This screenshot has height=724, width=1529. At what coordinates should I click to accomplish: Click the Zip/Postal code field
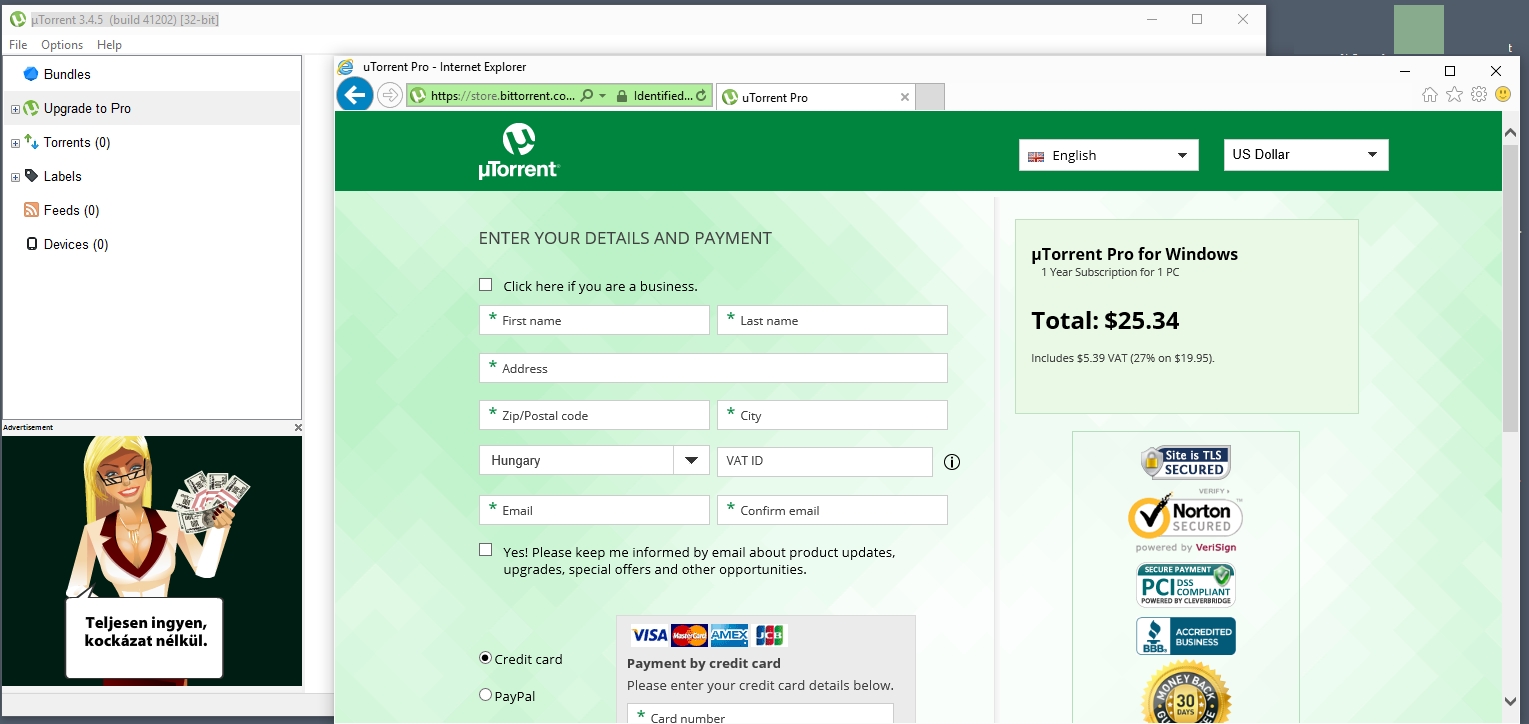(x=594, y=415)
